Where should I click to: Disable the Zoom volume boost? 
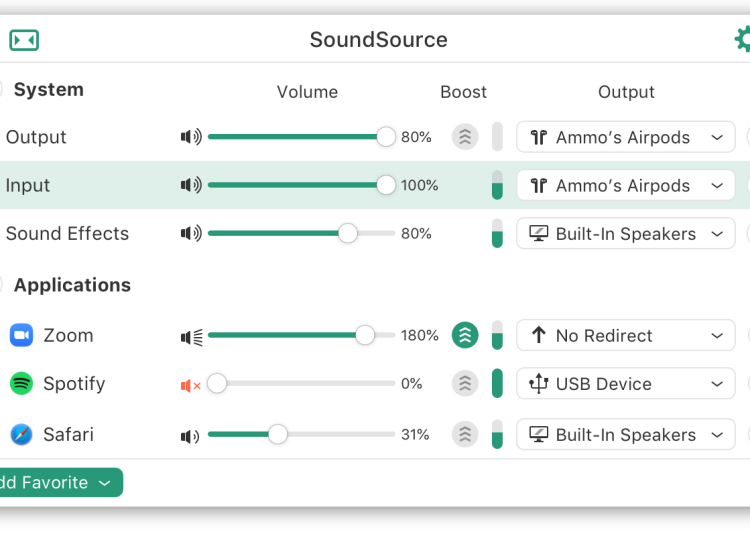[465, 336]
